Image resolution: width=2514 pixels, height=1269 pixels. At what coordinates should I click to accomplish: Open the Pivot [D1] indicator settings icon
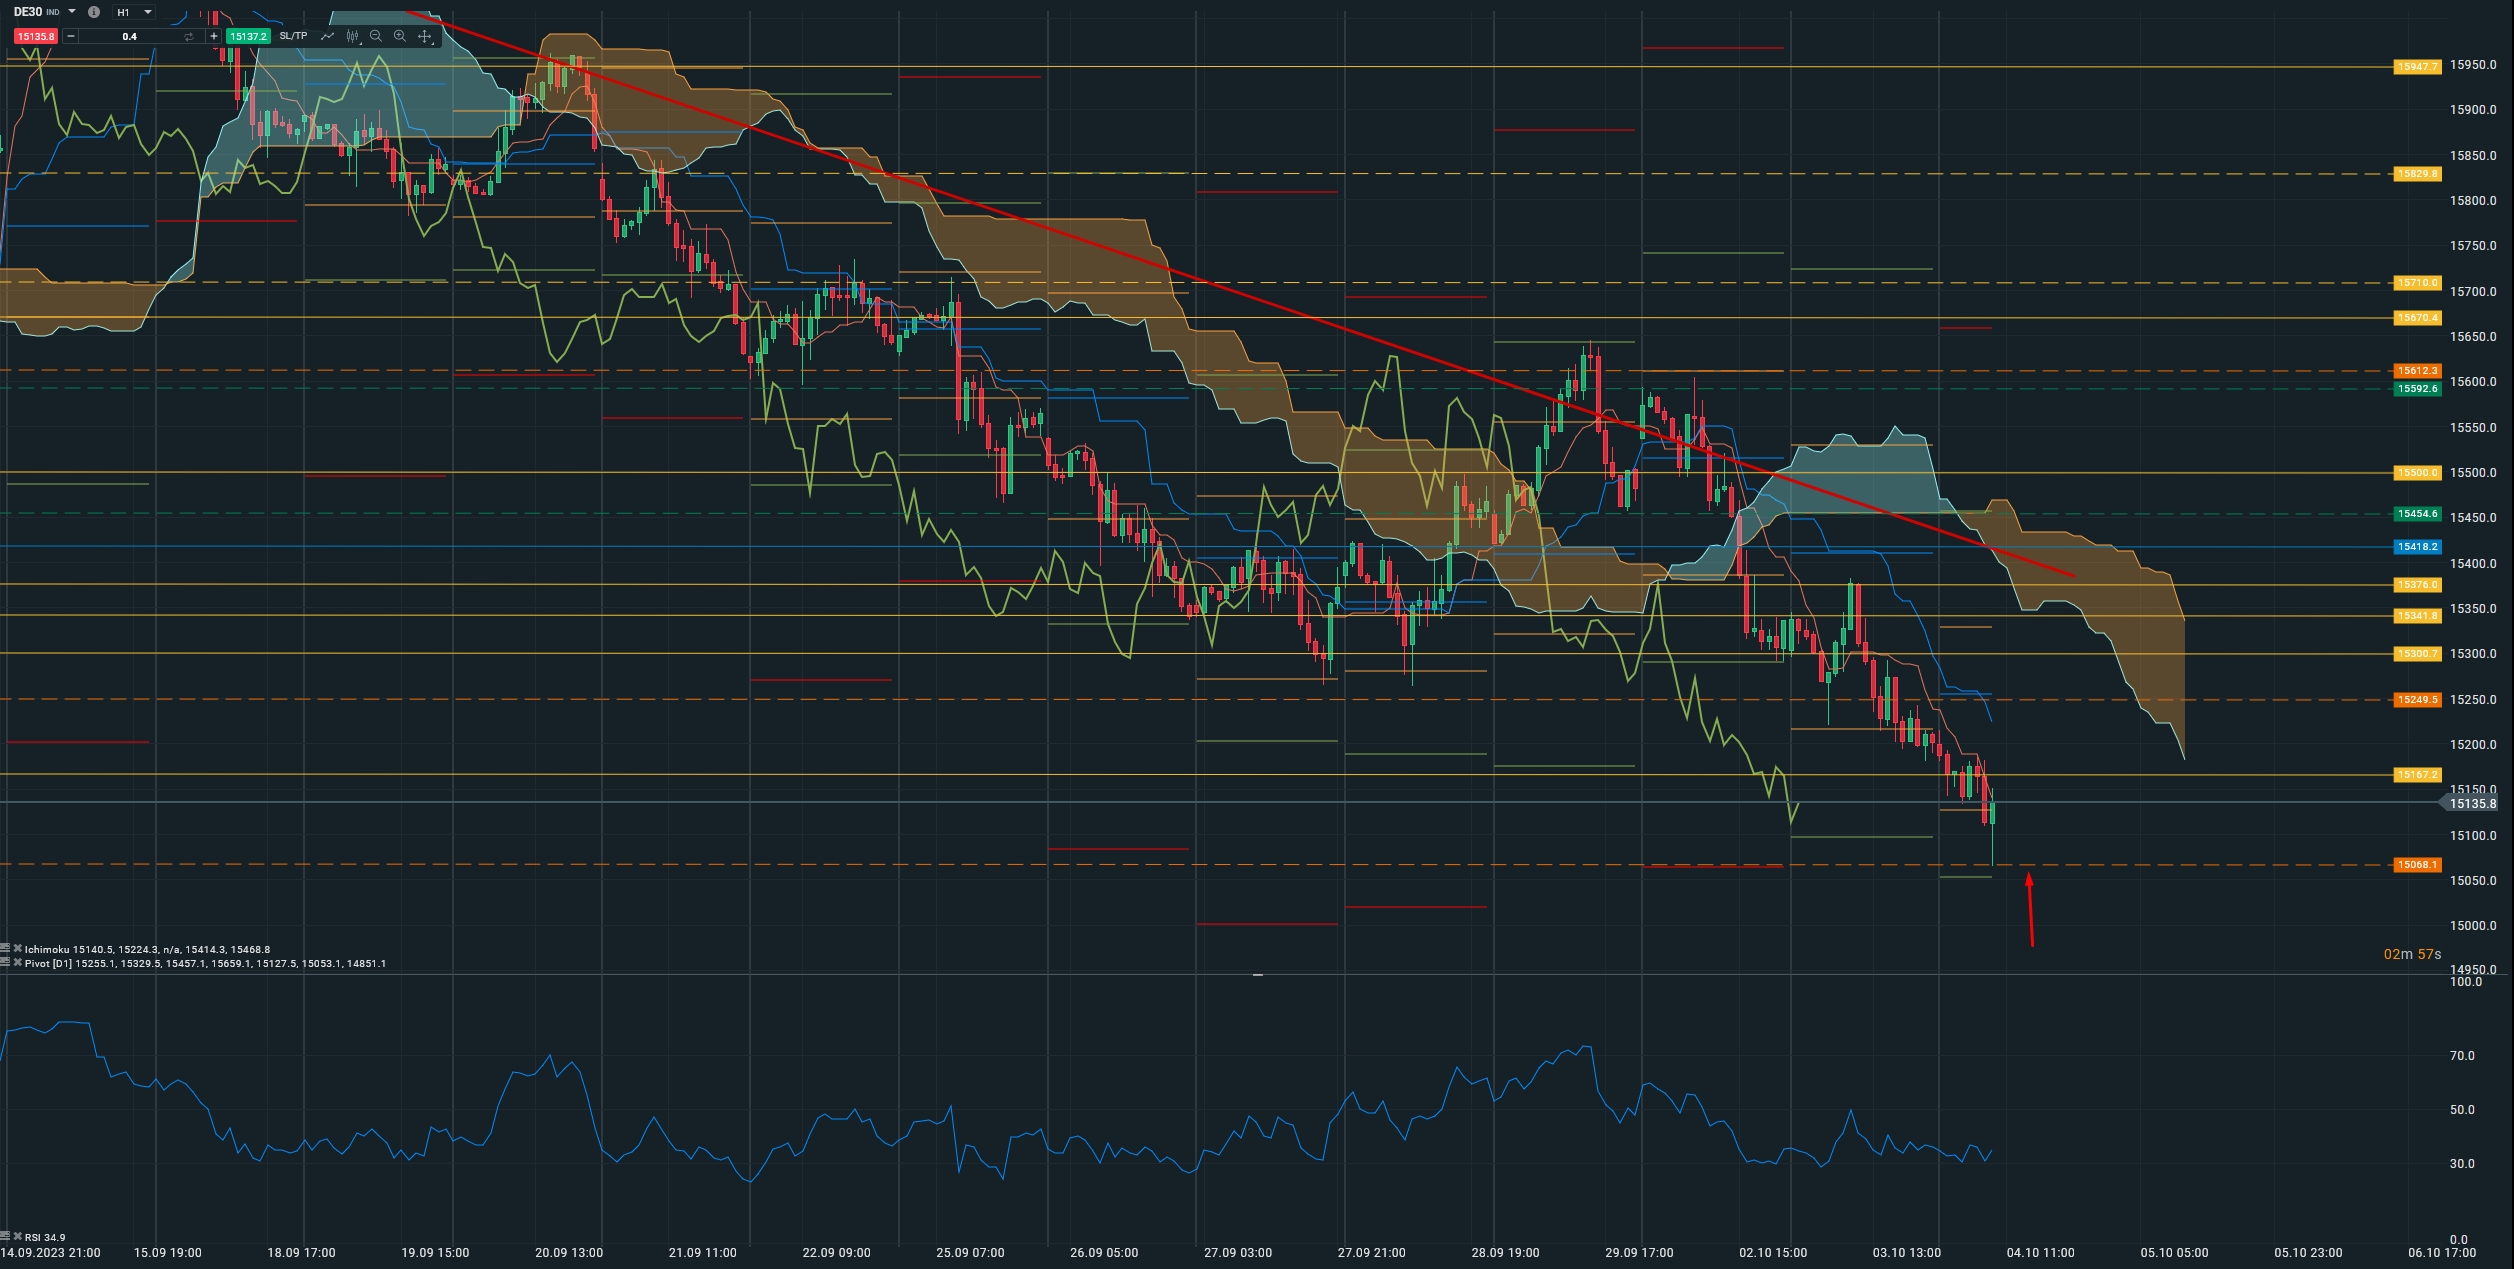(5, 963)
